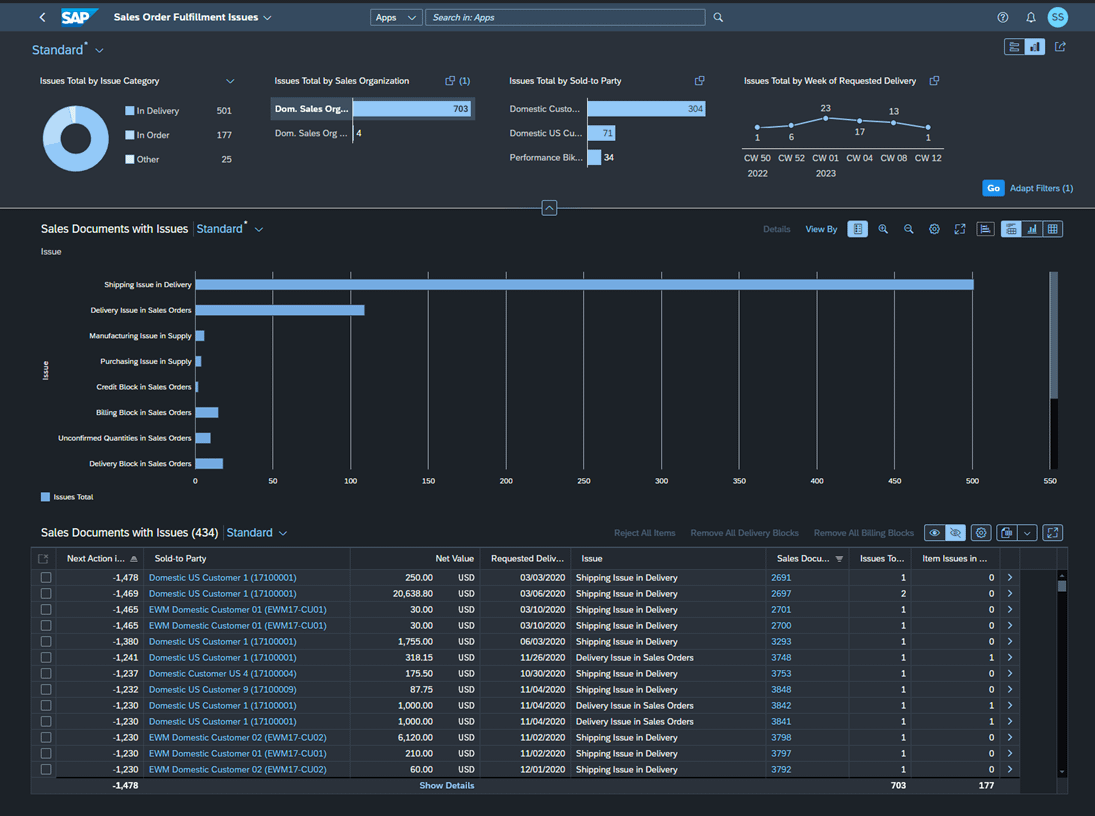Expand Issues Total by Issue Category dropdown

point(230,81)
